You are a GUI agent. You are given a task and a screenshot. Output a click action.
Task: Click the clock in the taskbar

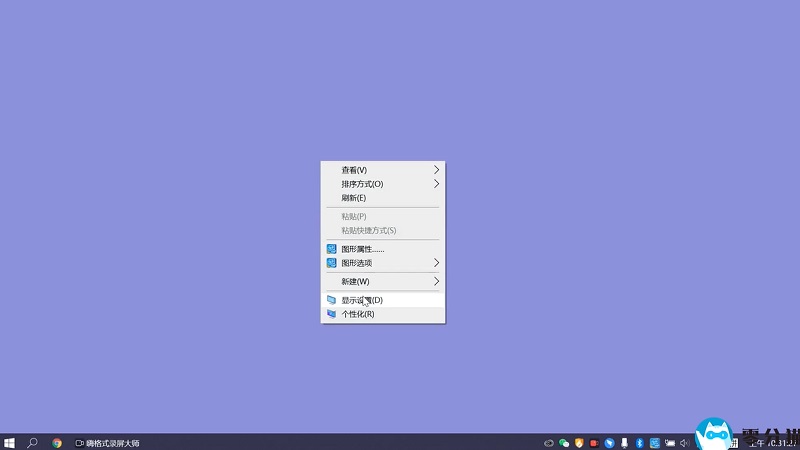coord(770,442)
